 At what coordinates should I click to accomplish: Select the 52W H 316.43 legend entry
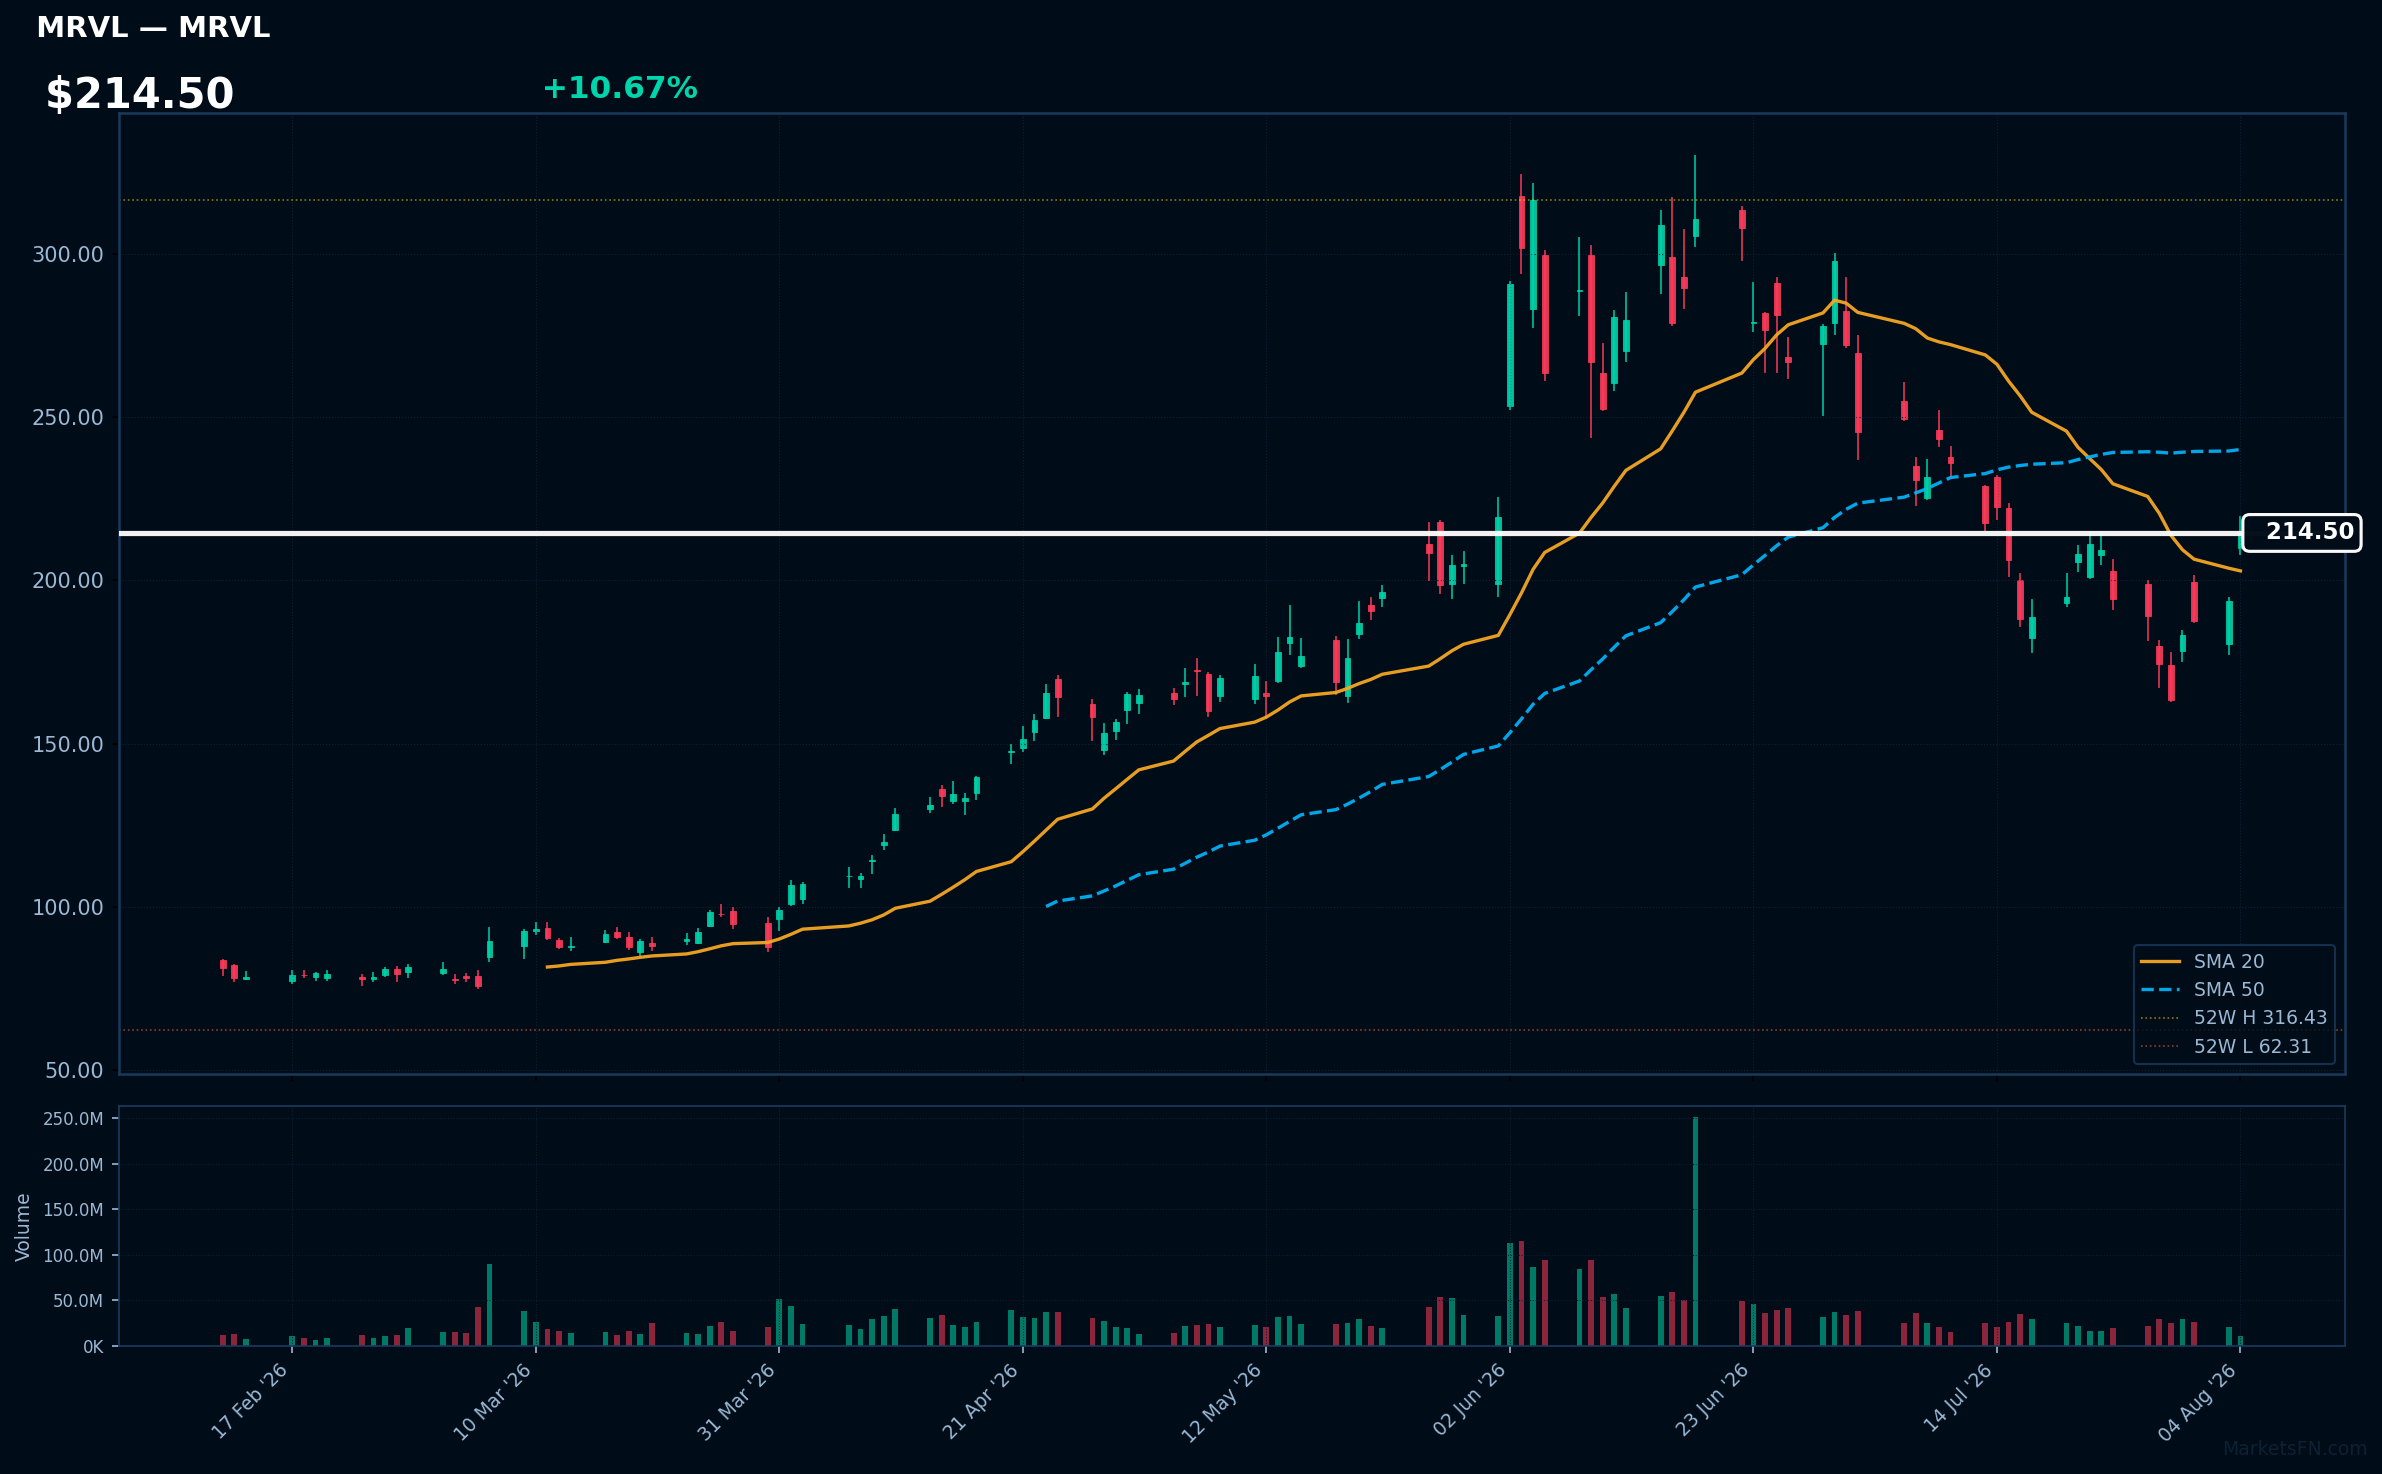click(2234, 1017)
